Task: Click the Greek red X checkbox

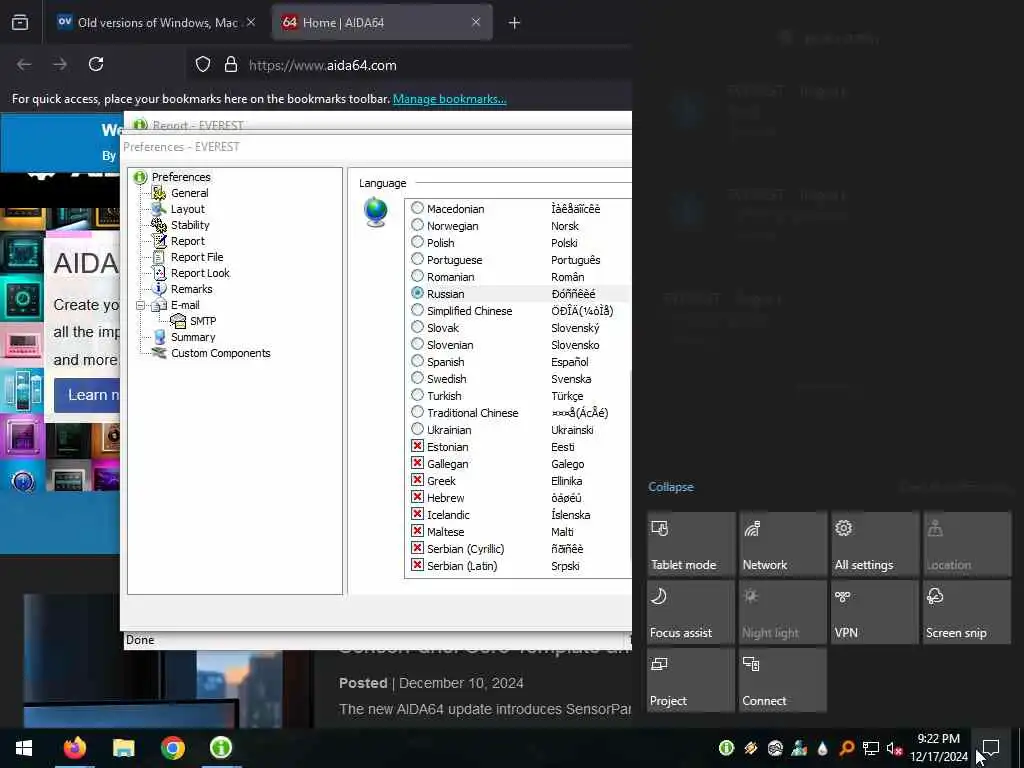Action: [x=417, y=480]
